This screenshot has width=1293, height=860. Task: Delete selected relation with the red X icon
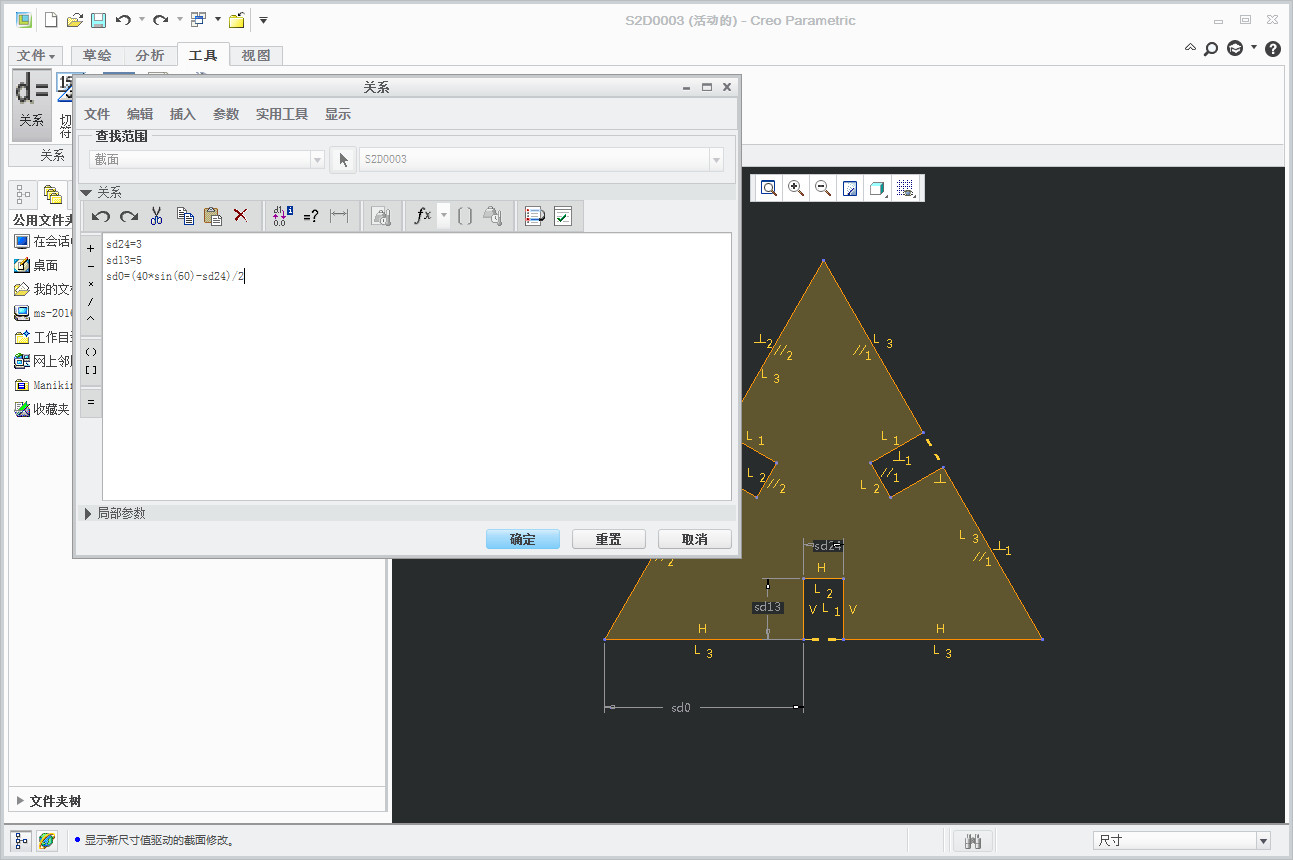click(240, 215)
